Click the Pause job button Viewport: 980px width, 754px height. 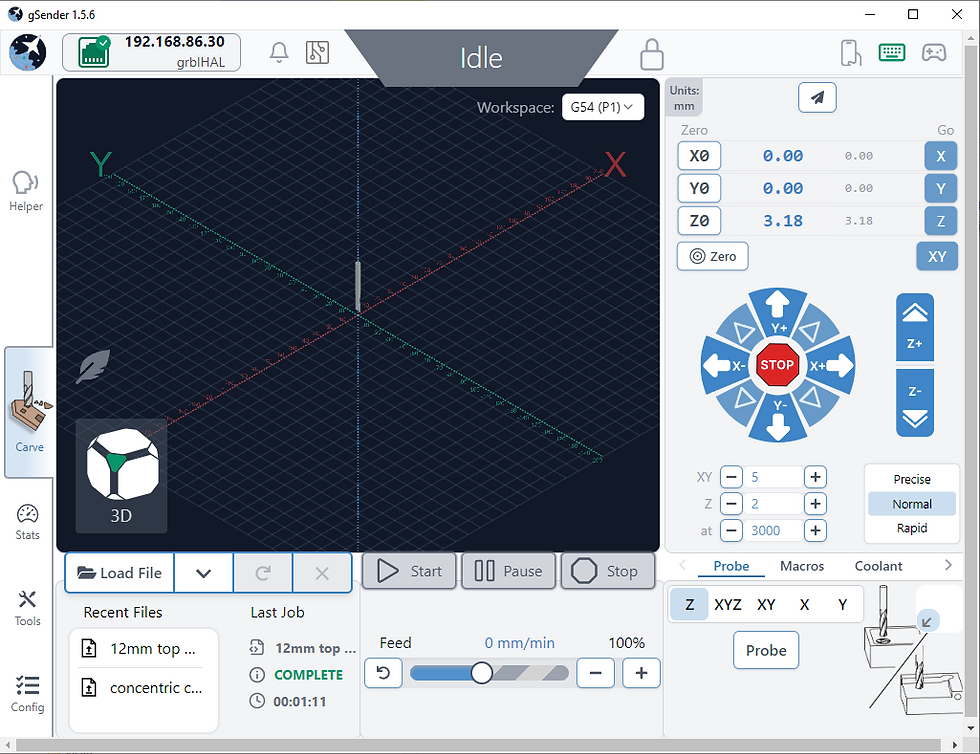(x=508, y=571)
